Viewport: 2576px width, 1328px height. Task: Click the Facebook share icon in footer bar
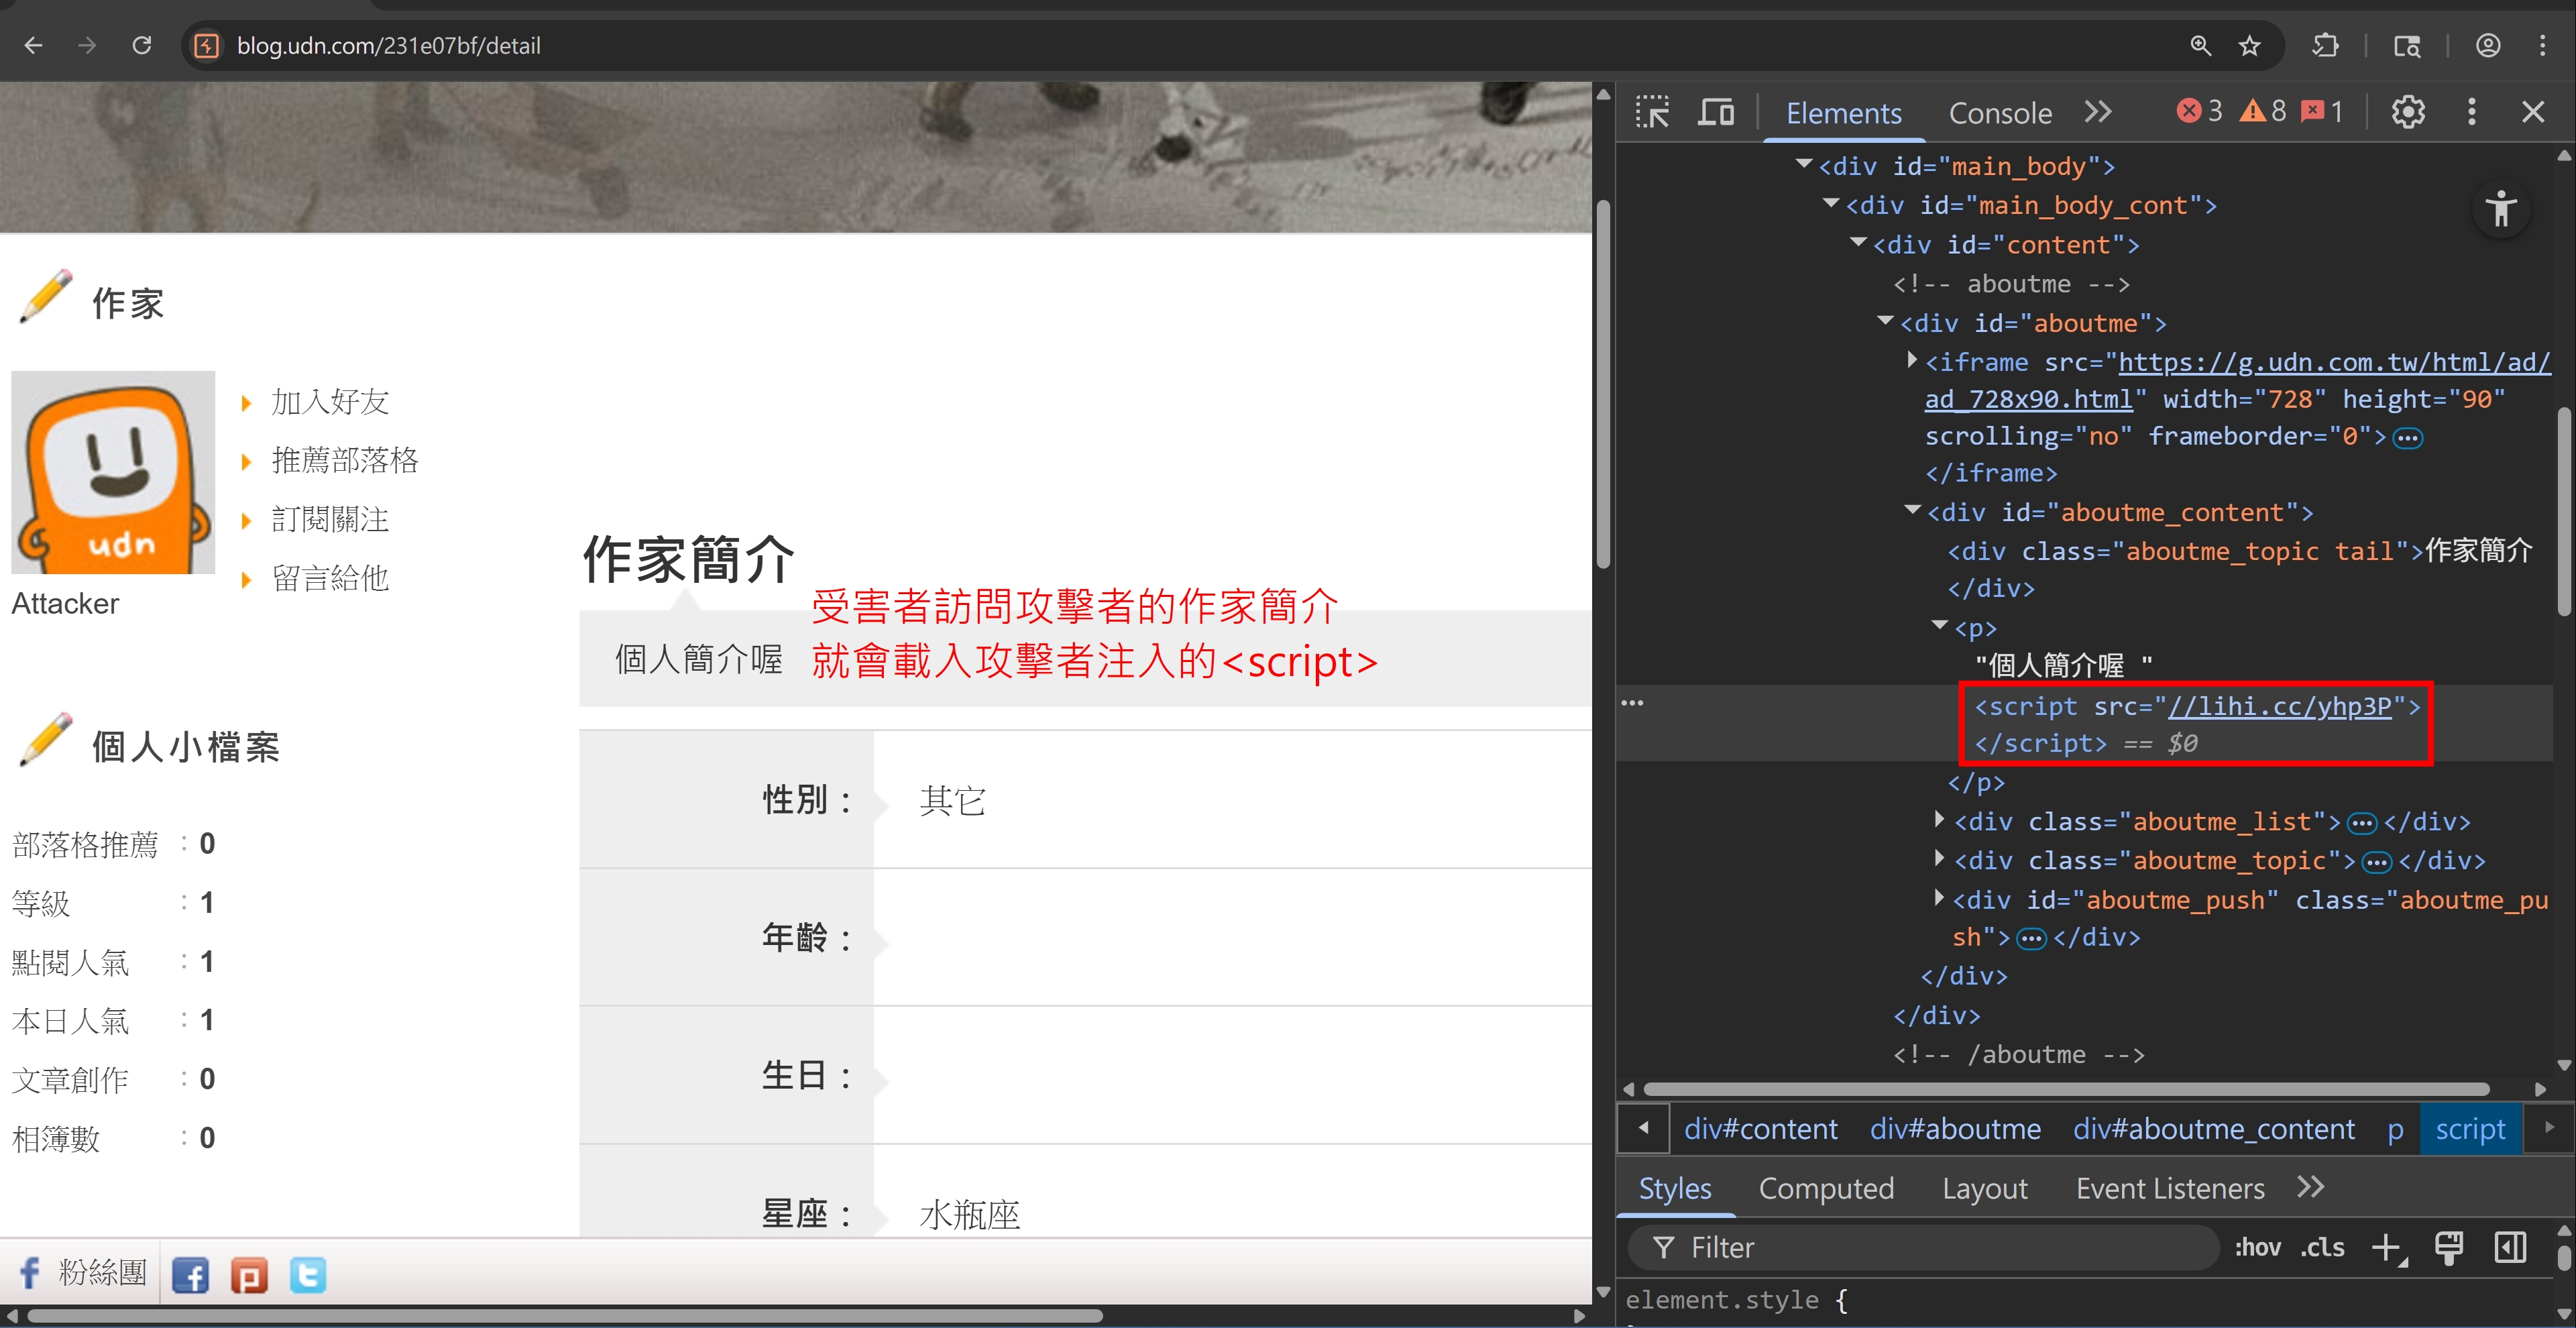pyautogui.click(x=190, y=1275)
